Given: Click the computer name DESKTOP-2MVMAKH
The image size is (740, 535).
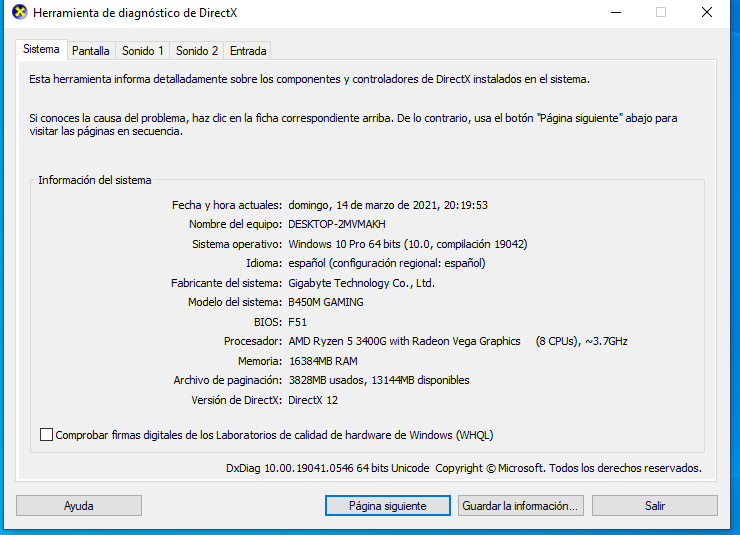Looking at the screenshot, I should pyautogui.click(x=337, y=224).
